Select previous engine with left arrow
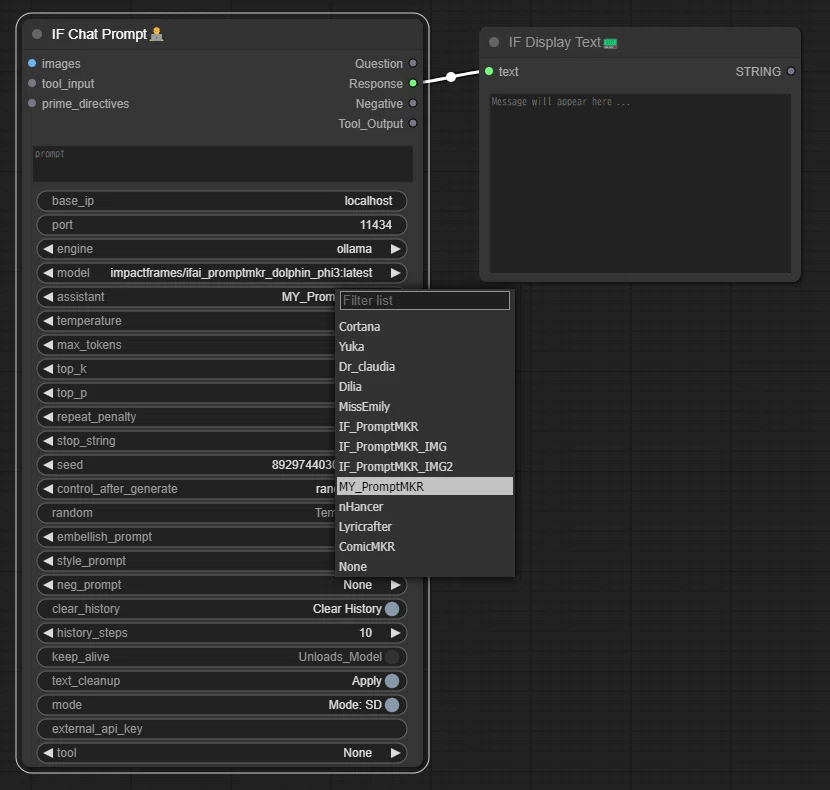This screenshot has height=790, width=830. tap(48, 249)
